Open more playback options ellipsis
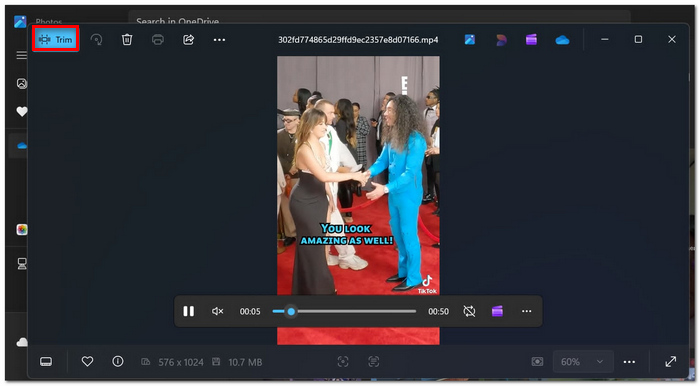700x386 pixels. (526, 311)
